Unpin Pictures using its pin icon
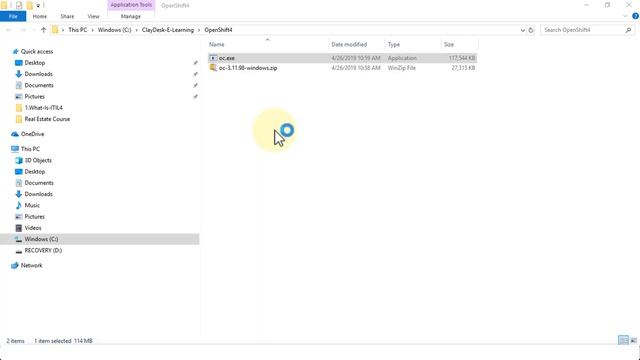Viewport: 640px width, 360px height. (x=196, y=97)
